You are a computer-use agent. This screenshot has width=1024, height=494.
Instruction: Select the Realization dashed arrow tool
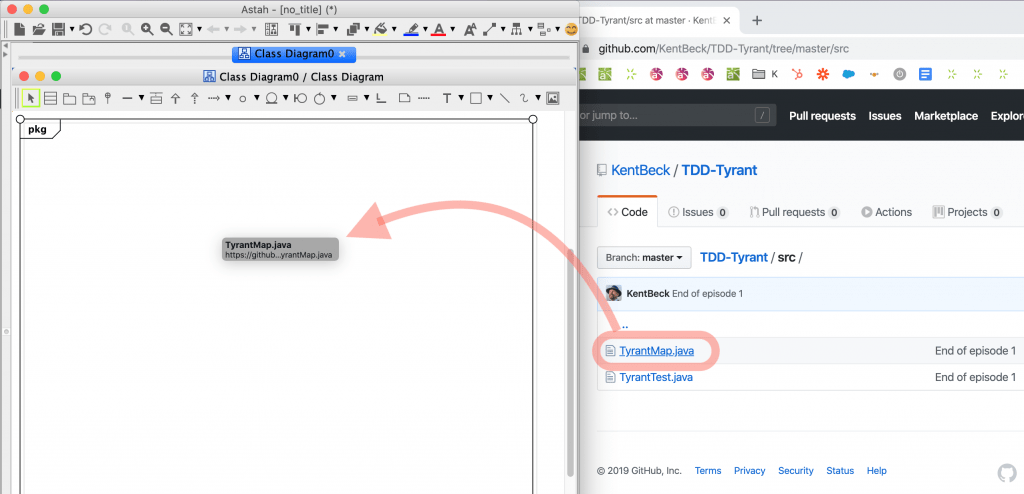195,98
